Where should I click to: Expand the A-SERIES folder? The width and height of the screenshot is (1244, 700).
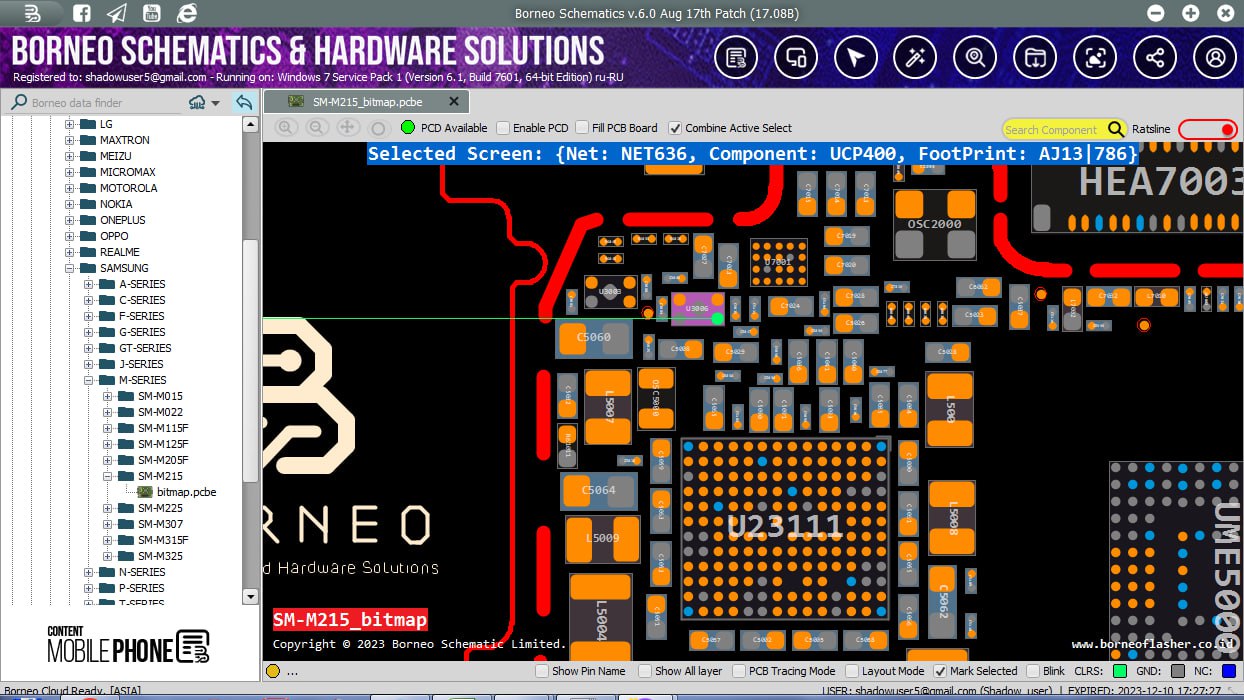(x=89, y=284)
